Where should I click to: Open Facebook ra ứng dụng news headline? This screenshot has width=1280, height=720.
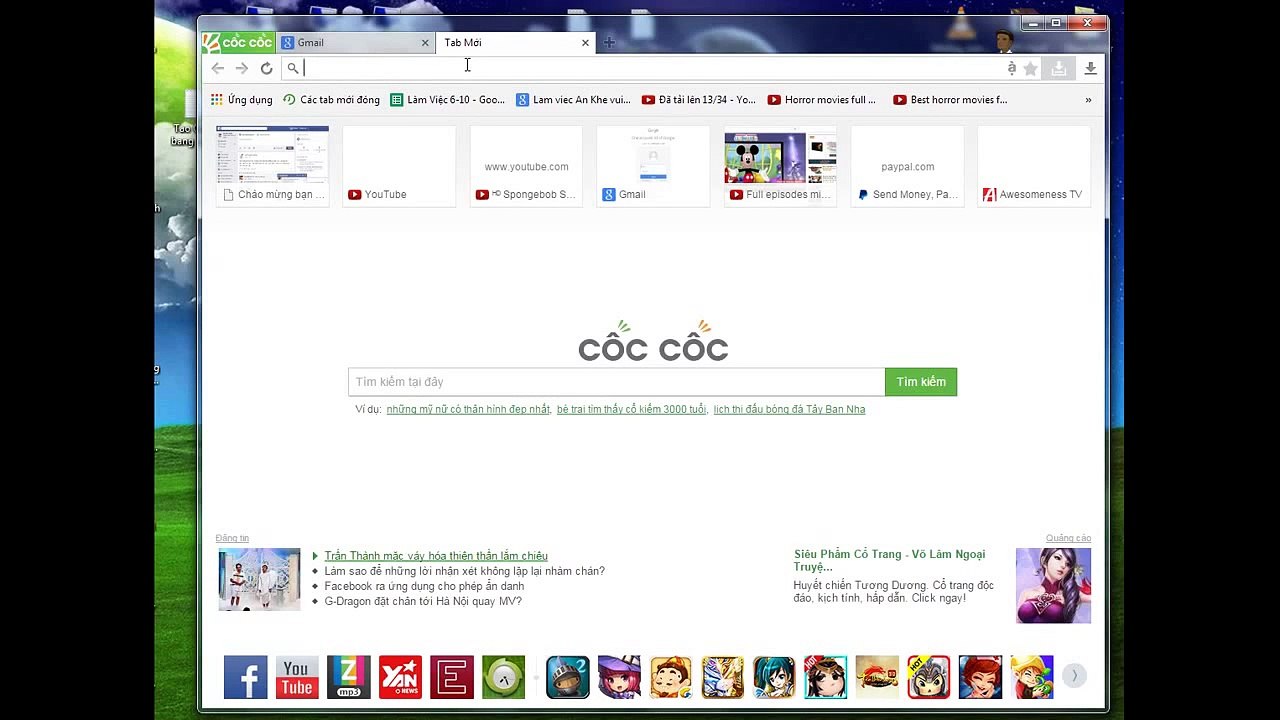pyautogui.click(x=424, y=586)
